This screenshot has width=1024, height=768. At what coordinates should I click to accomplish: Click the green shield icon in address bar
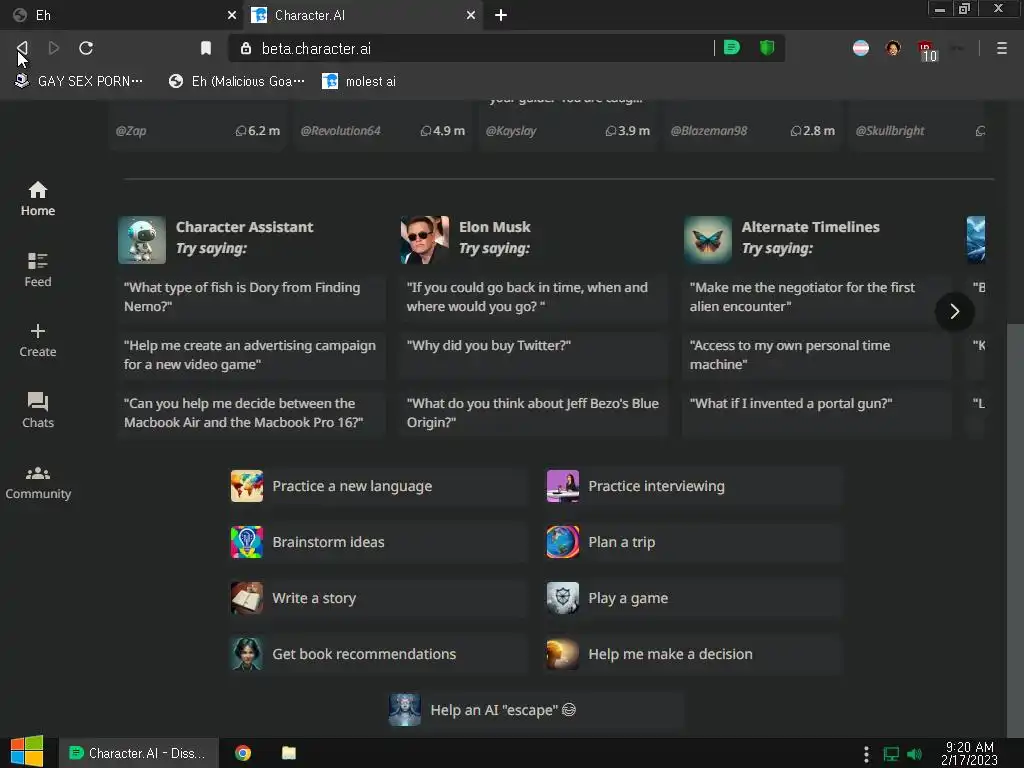point(767,48)
